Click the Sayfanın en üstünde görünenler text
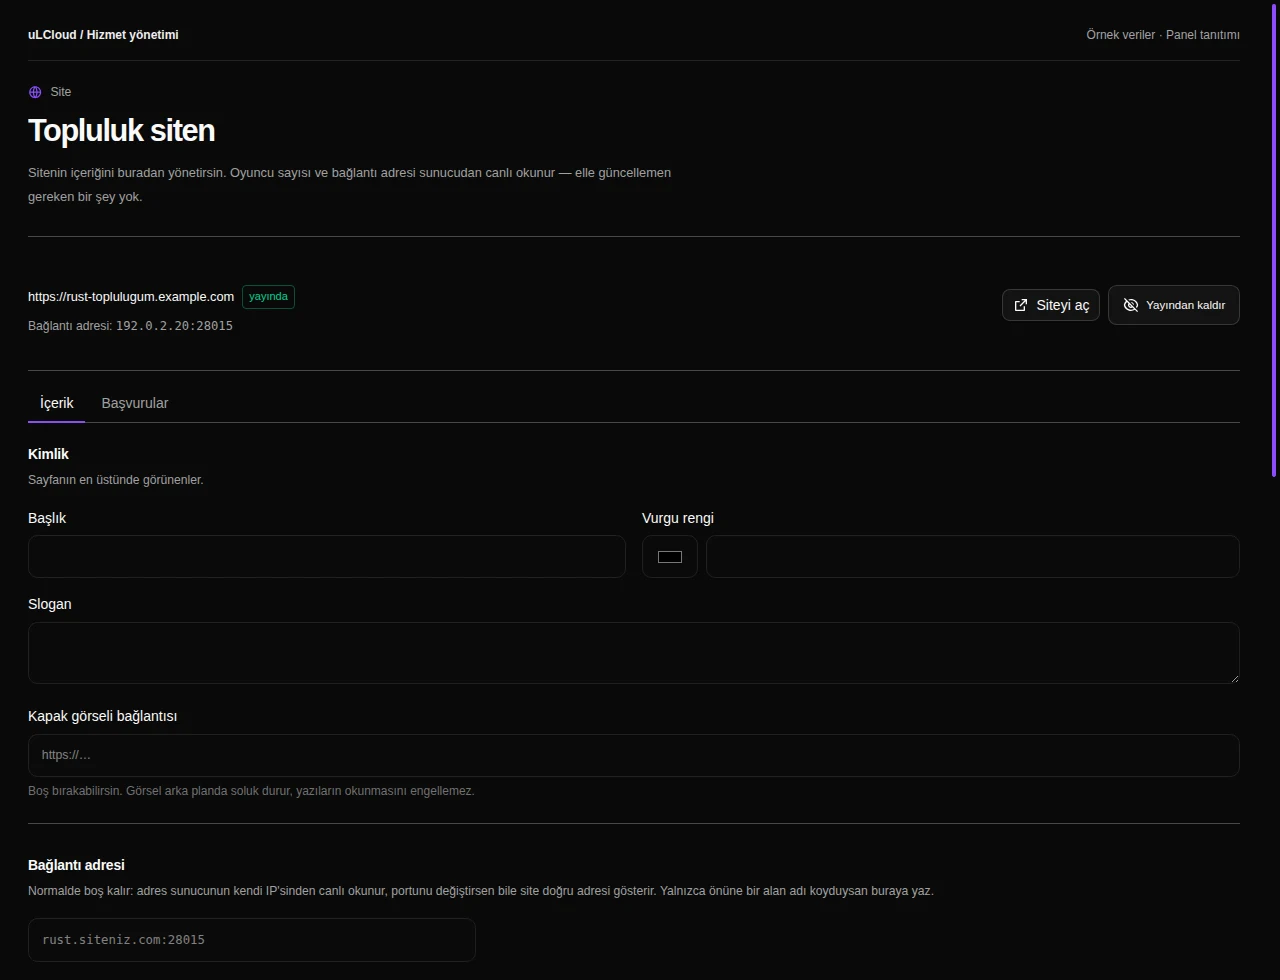Viewport: 1280px width, 980px height. 116,480
